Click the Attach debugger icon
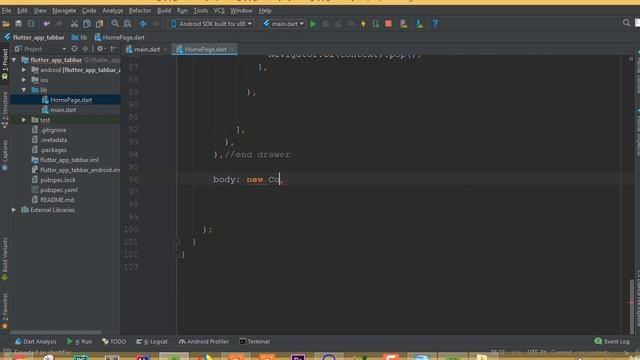The height and width of the screenshot is (360, 640). [x=376, y=24]
